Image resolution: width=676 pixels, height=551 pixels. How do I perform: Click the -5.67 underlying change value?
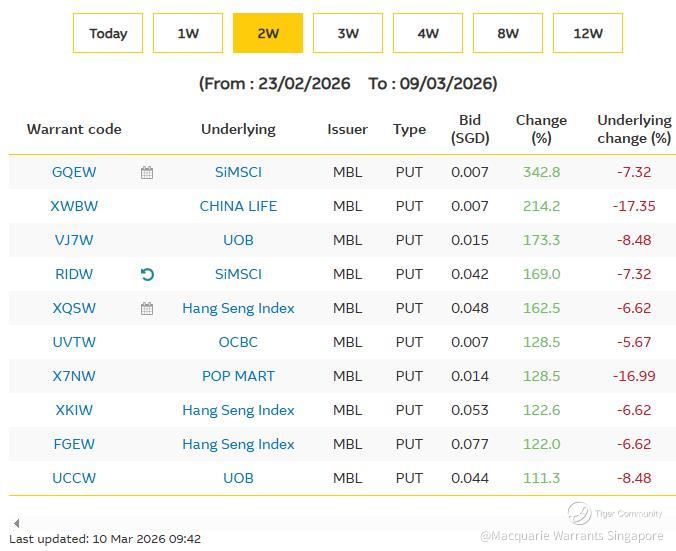click(x=634, y=342)
